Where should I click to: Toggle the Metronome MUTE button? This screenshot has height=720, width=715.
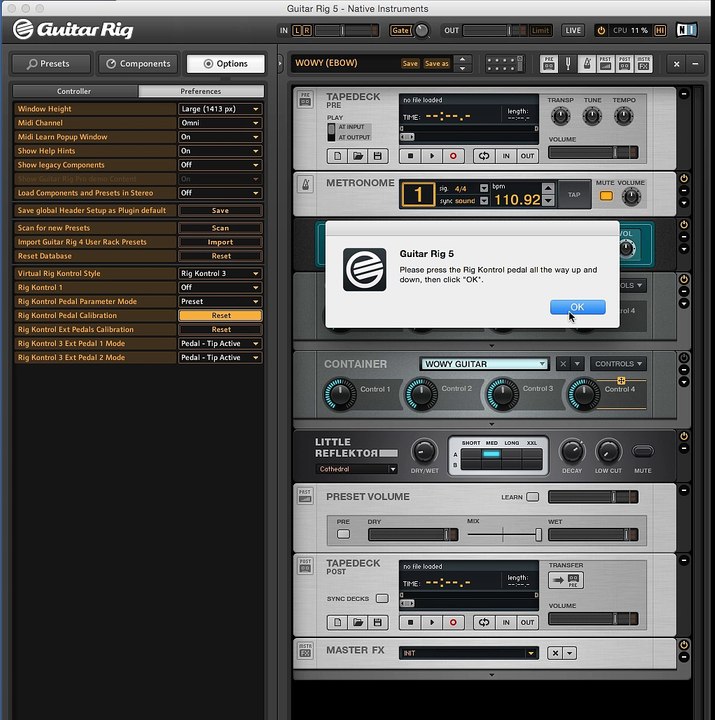pyautogui.click(x=606, y=196)
